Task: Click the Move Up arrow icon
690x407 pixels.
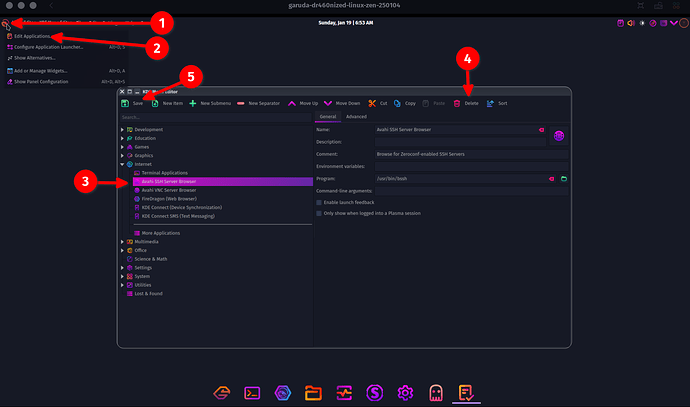Action: tap(292, 103)
